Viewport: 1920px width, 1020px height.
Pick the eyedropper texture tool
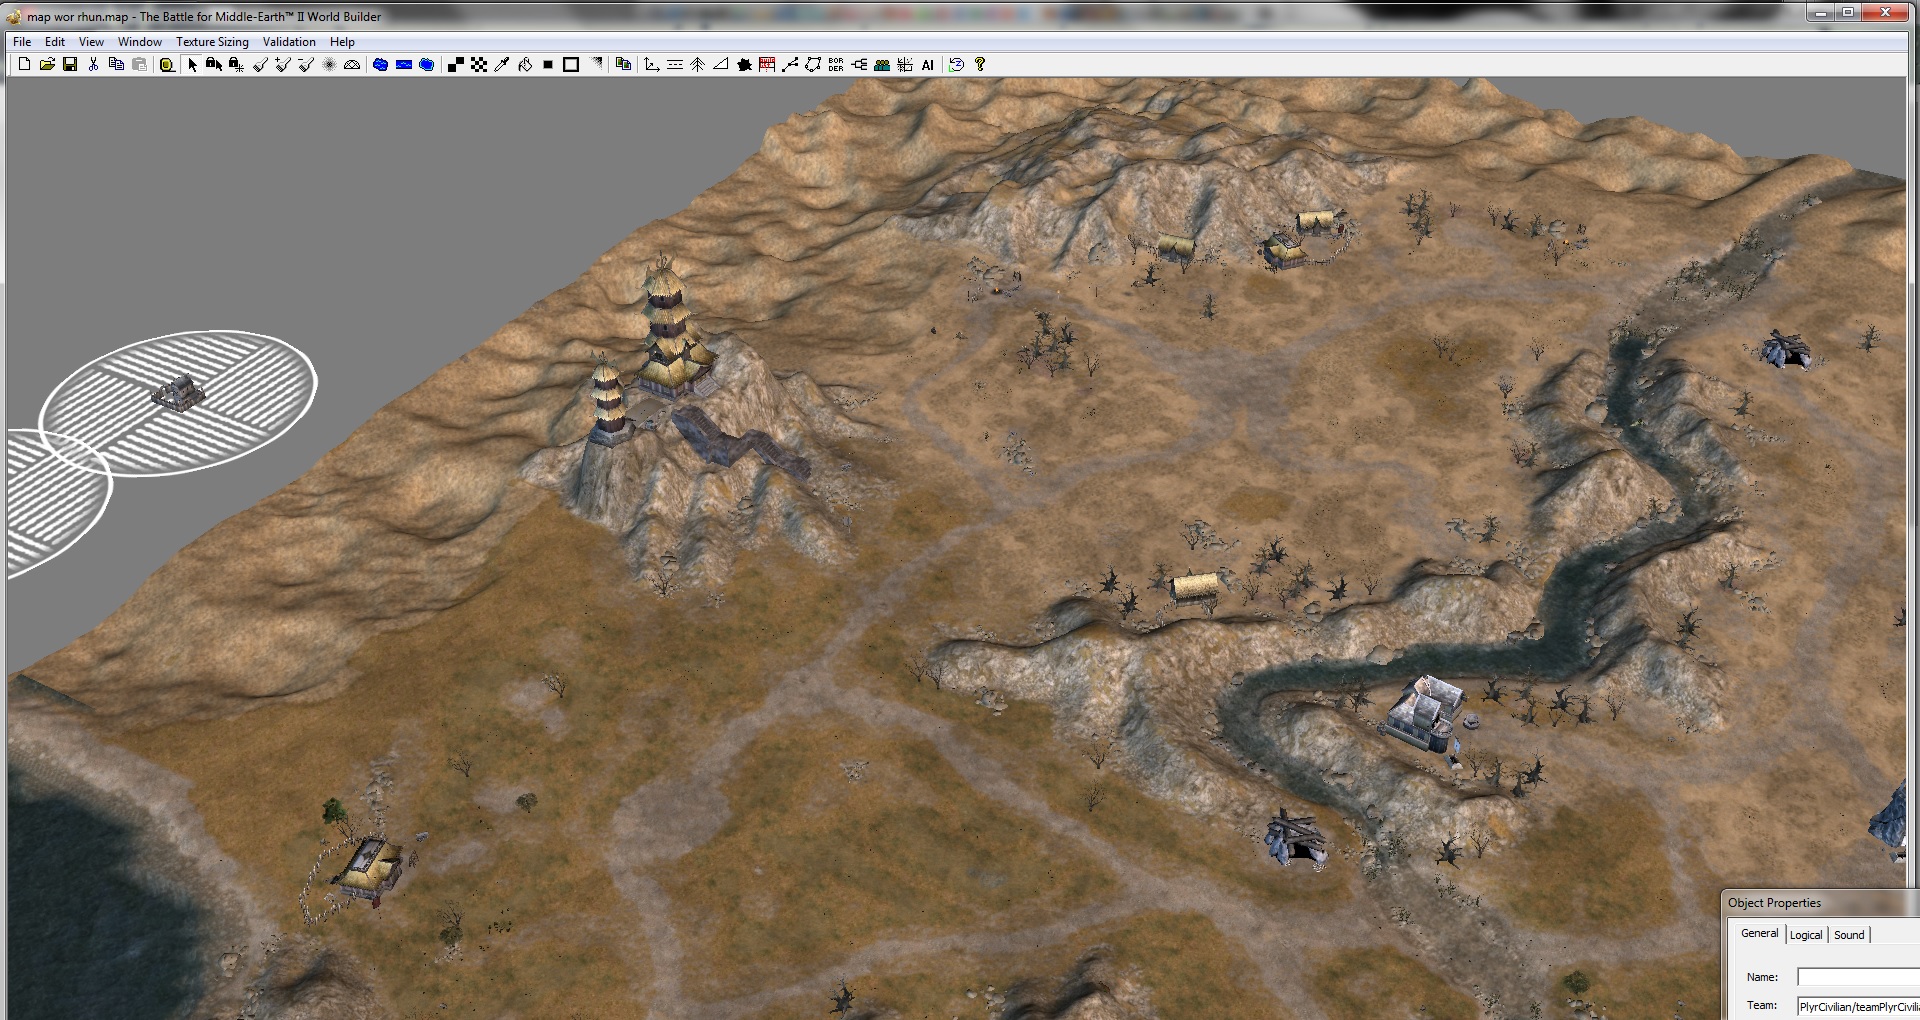tap(502, 64)
